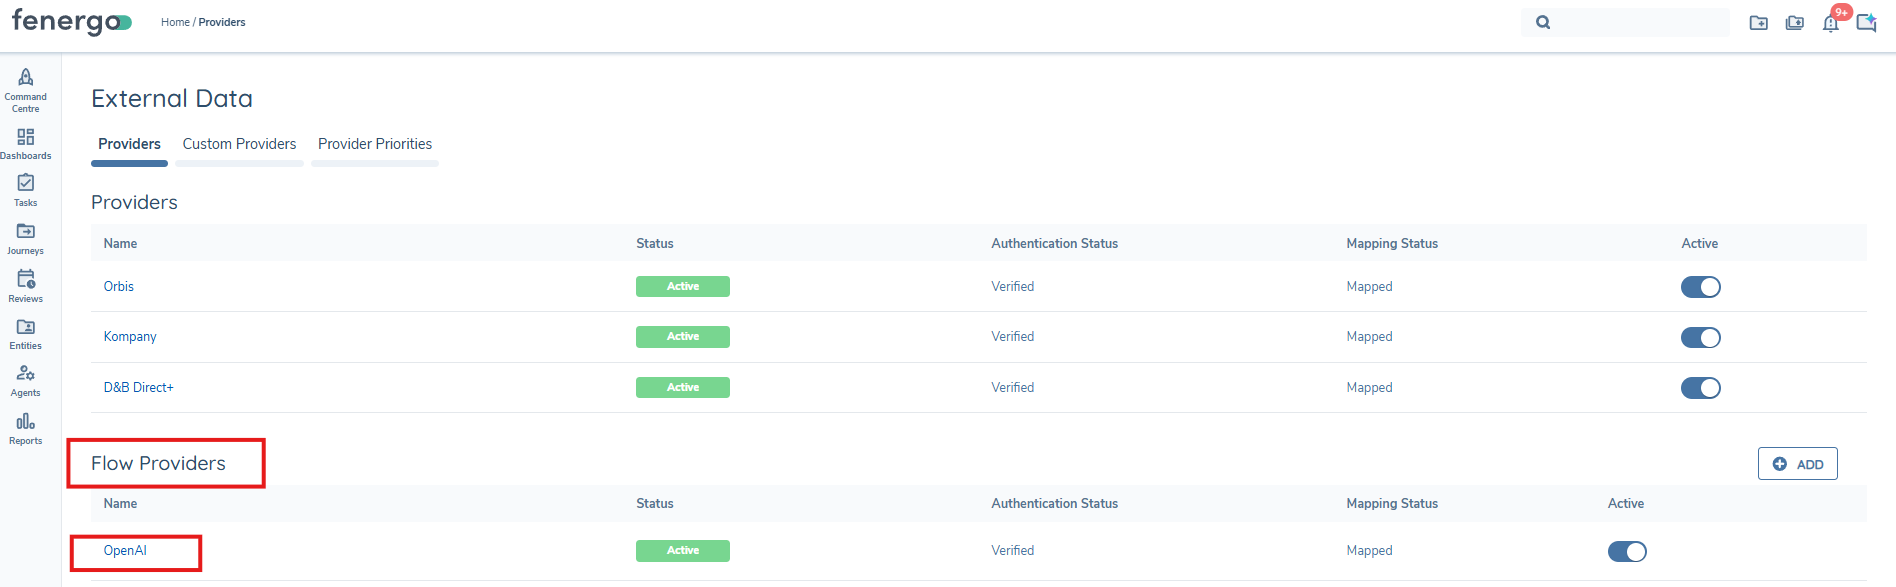Click the Active status badge for Orbis
The width and height of the screenshot is (1896, 587).
pos(683,287)
